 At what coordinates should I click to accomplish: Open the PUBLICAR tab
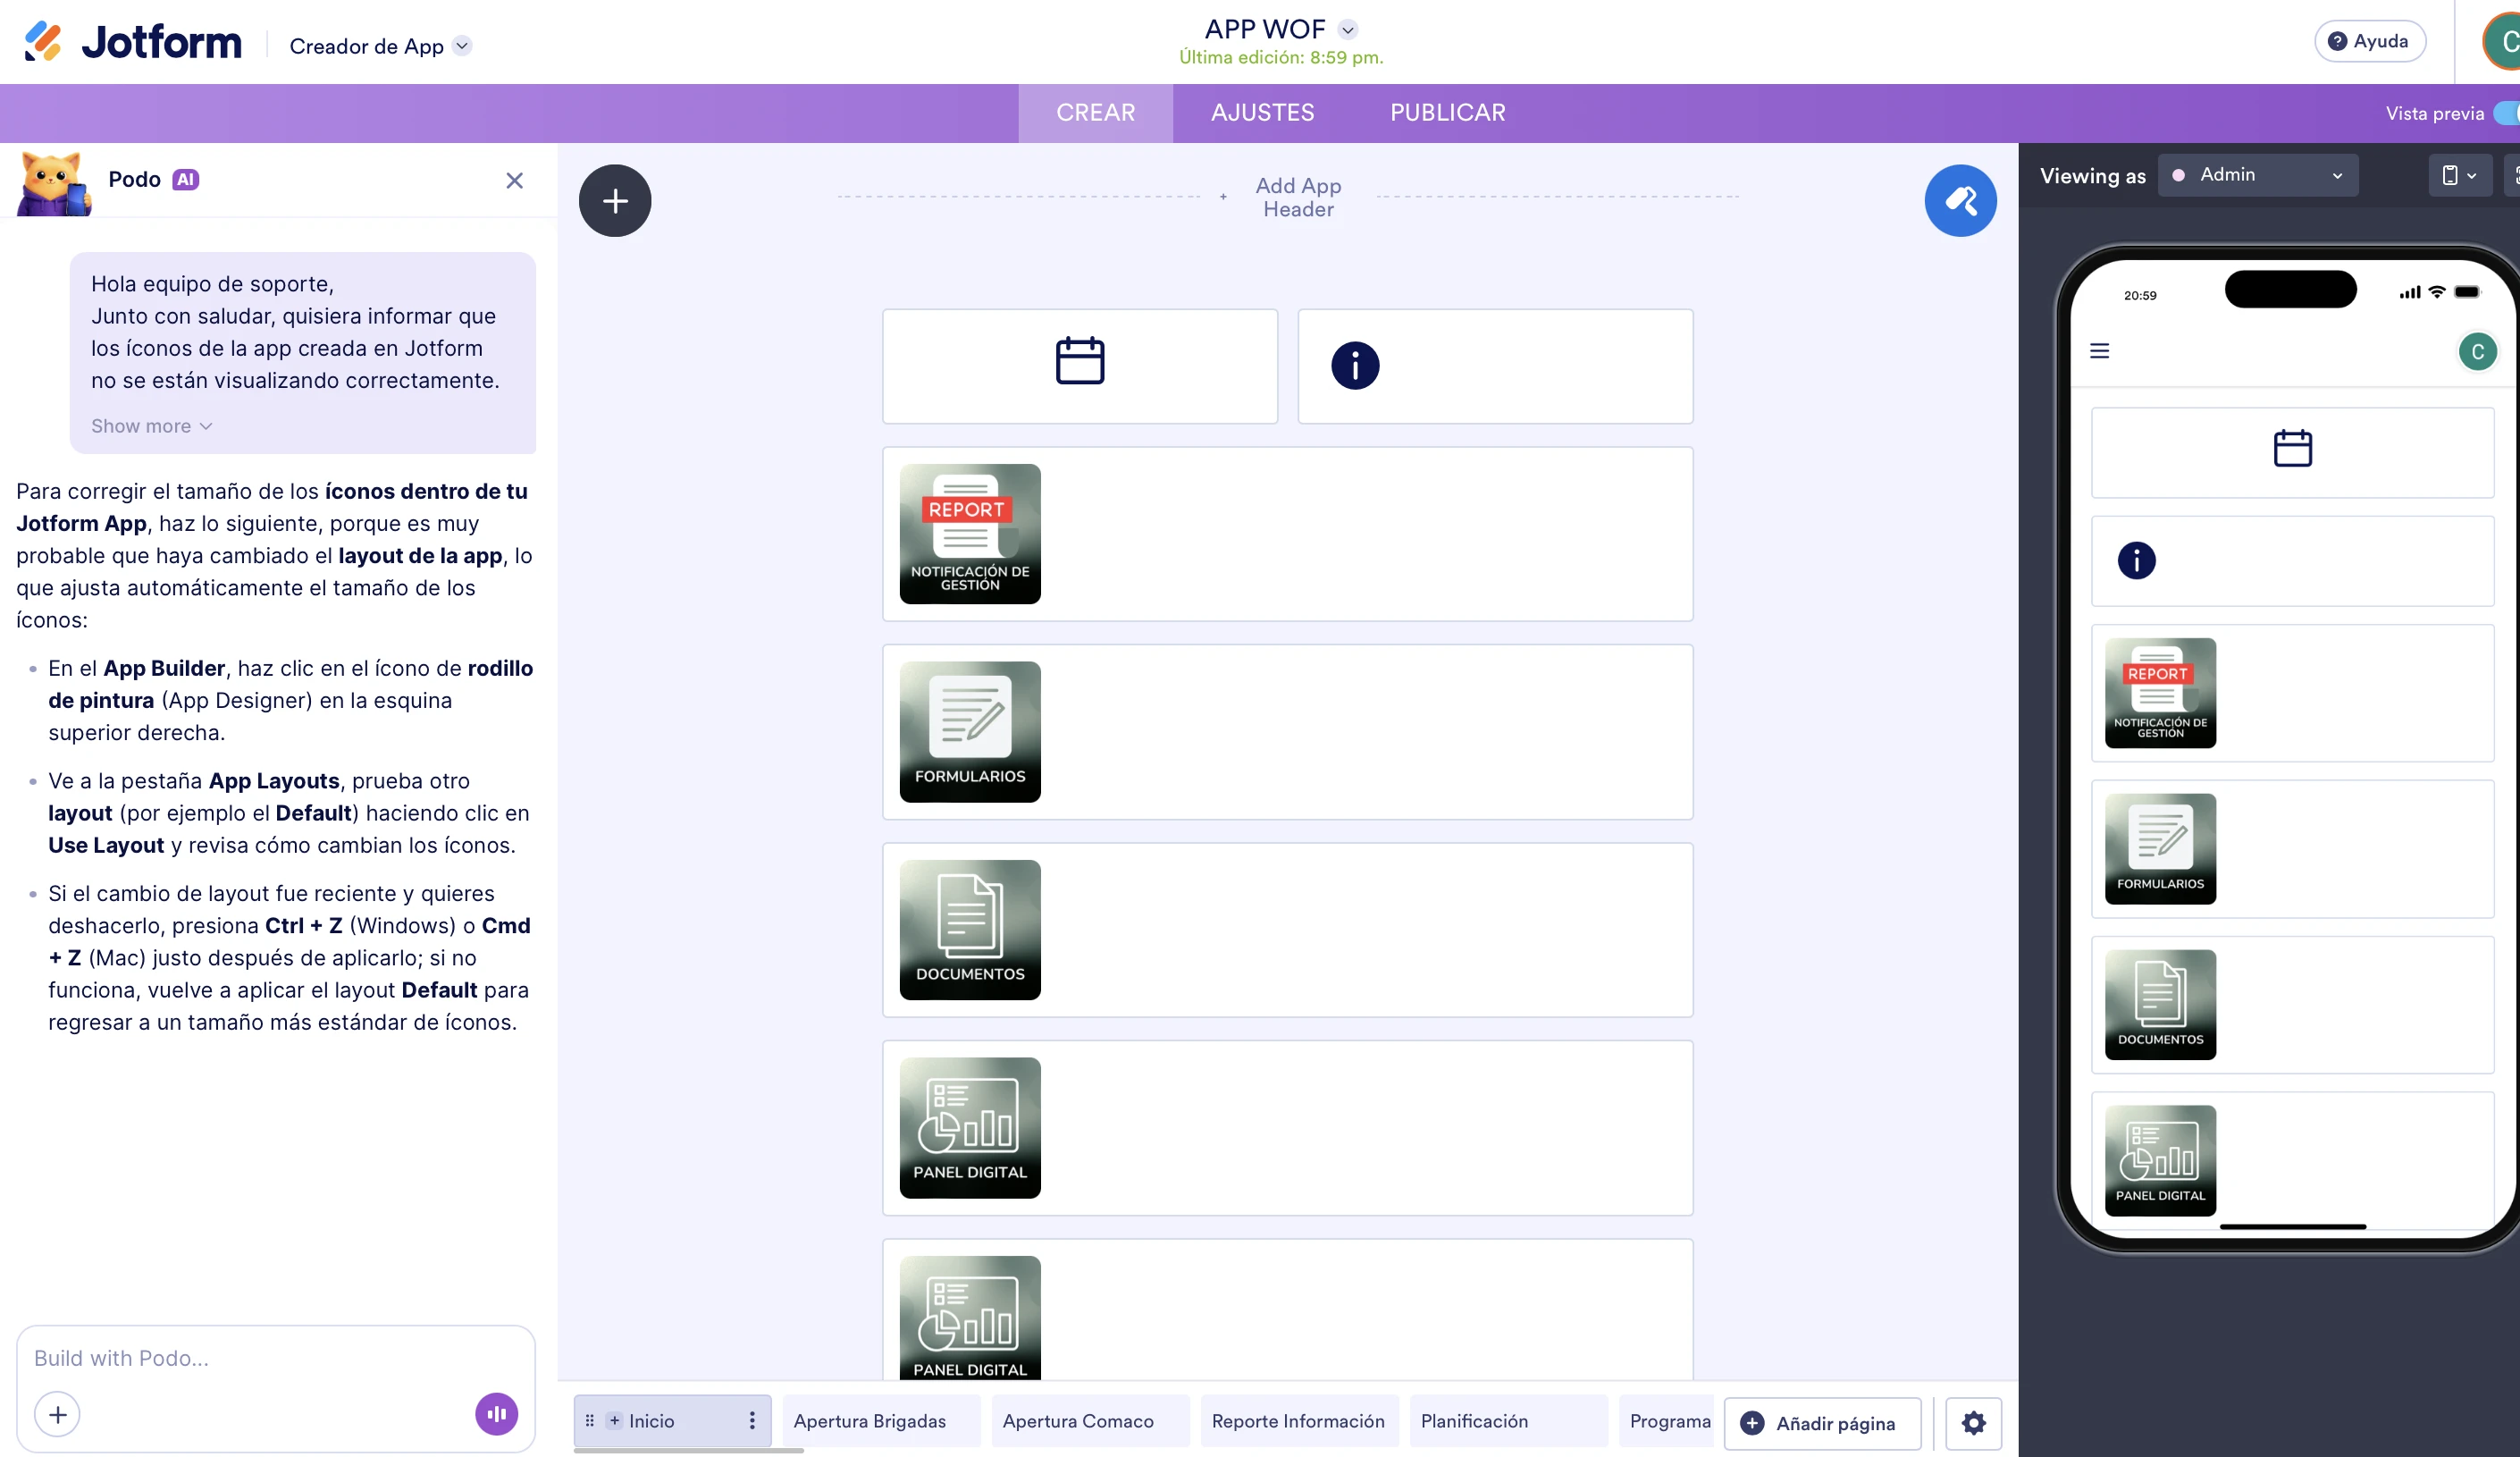[1447, 112]
